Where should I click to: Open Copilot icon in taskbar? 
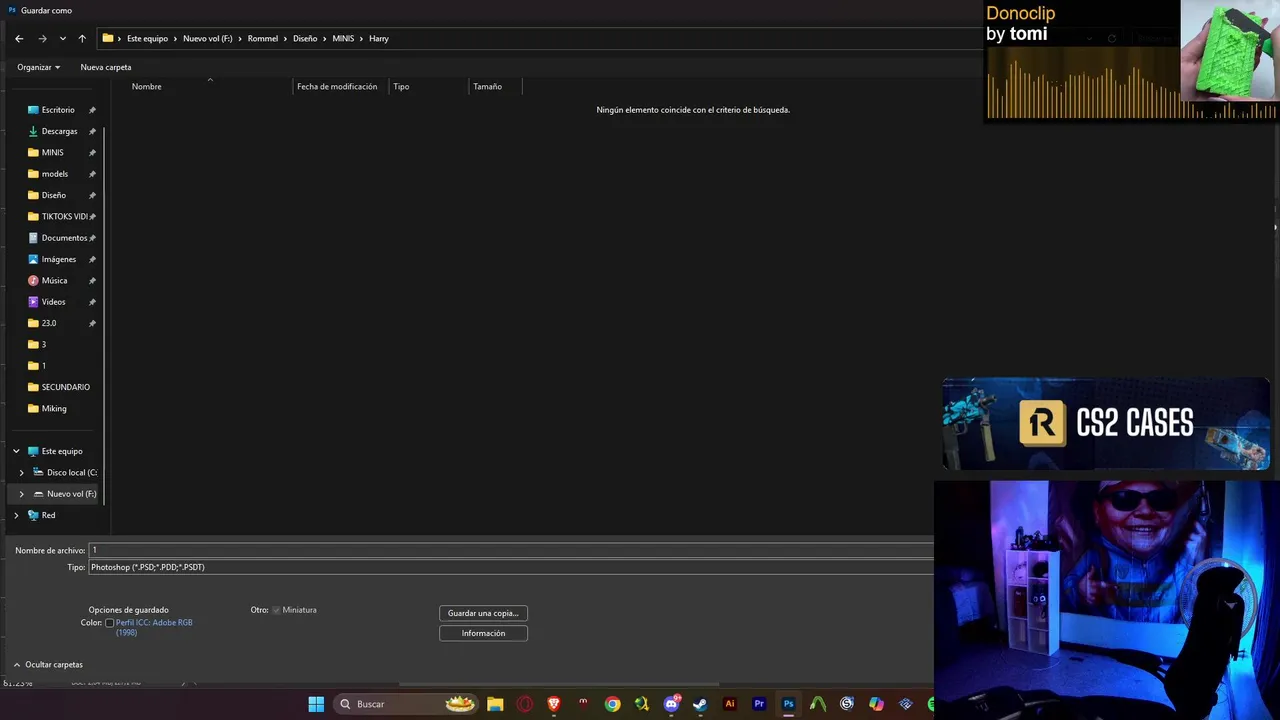click(x=877, y=704)
